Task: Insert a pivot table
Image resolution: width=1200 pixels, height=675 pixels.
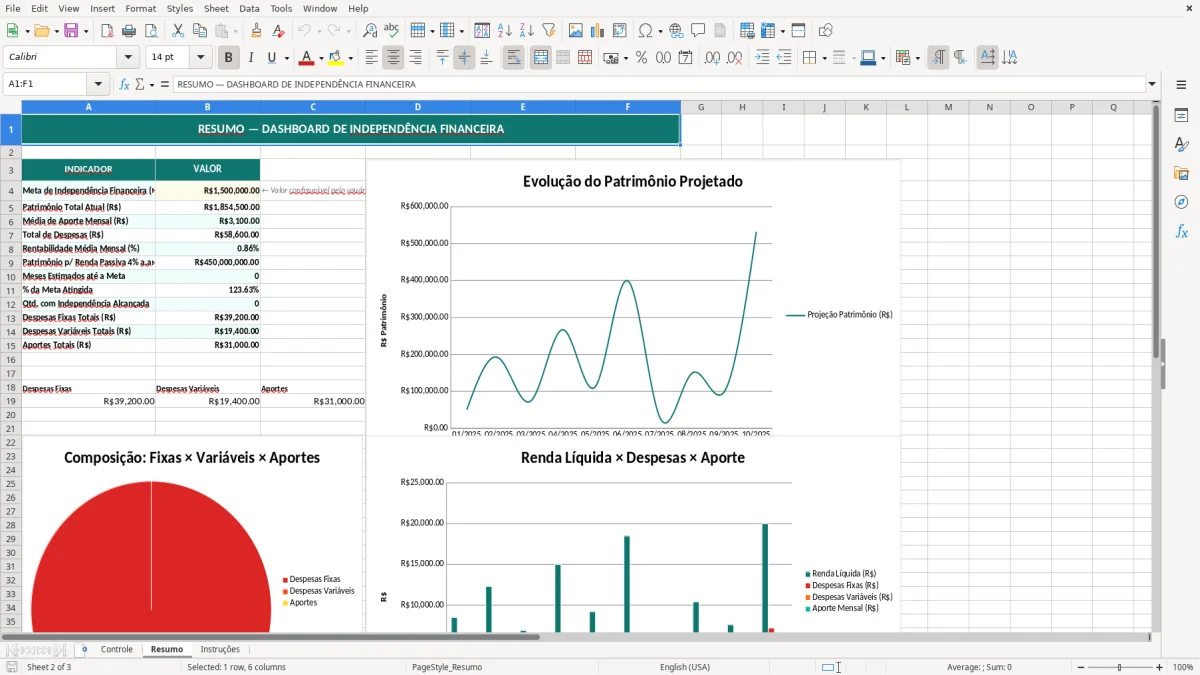Action: 619,31
